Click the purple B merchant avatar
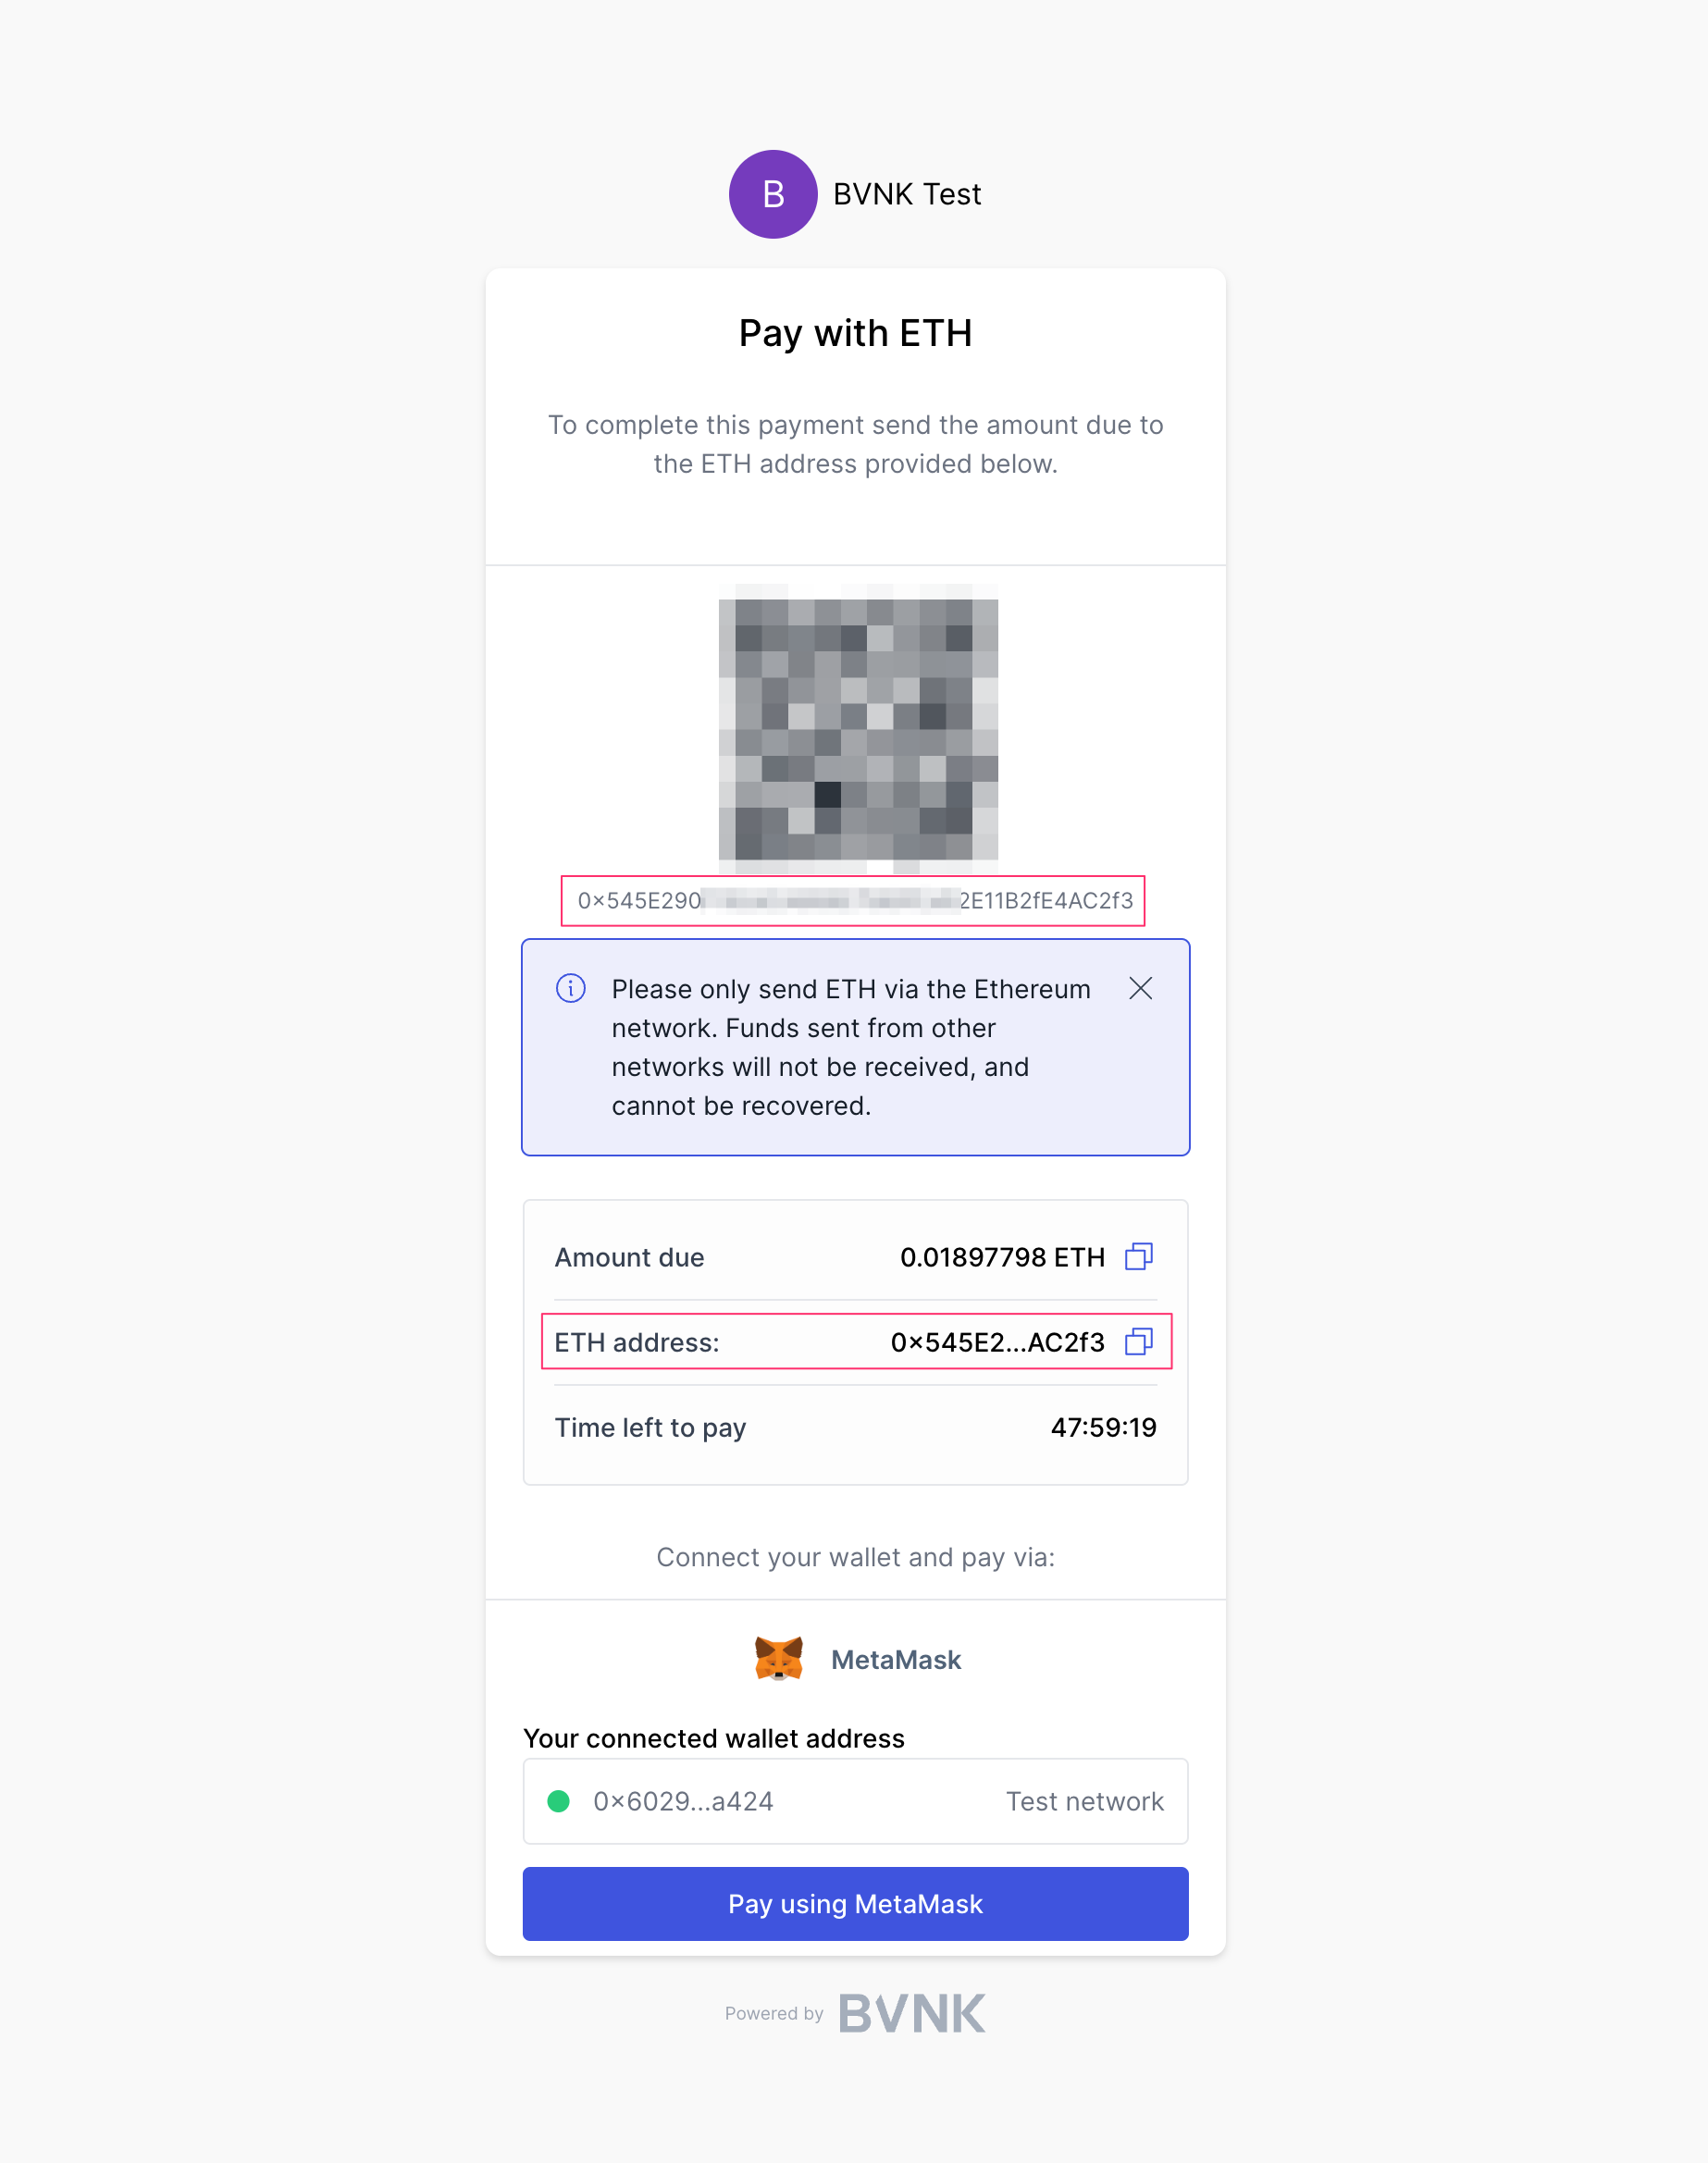Viewport: 1708px width, 2163px height. tap(772, 194)
